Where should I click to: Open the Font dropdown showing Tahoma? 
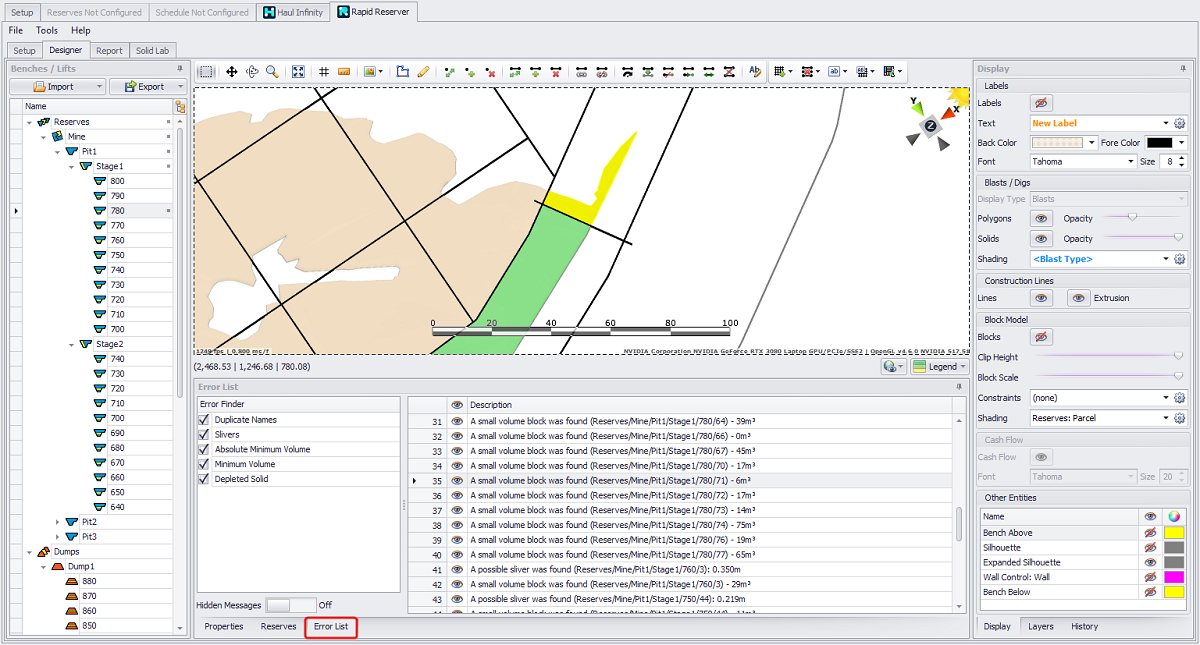click(x=1083, y=162)
